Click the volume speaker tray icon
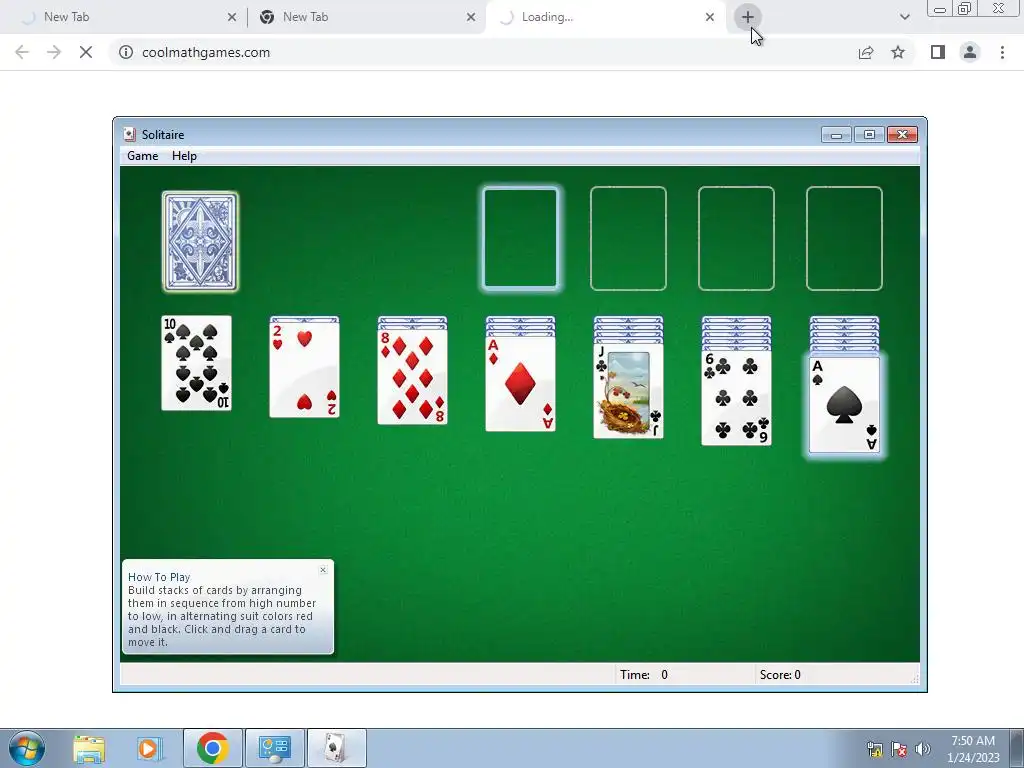 coord(923,749)
